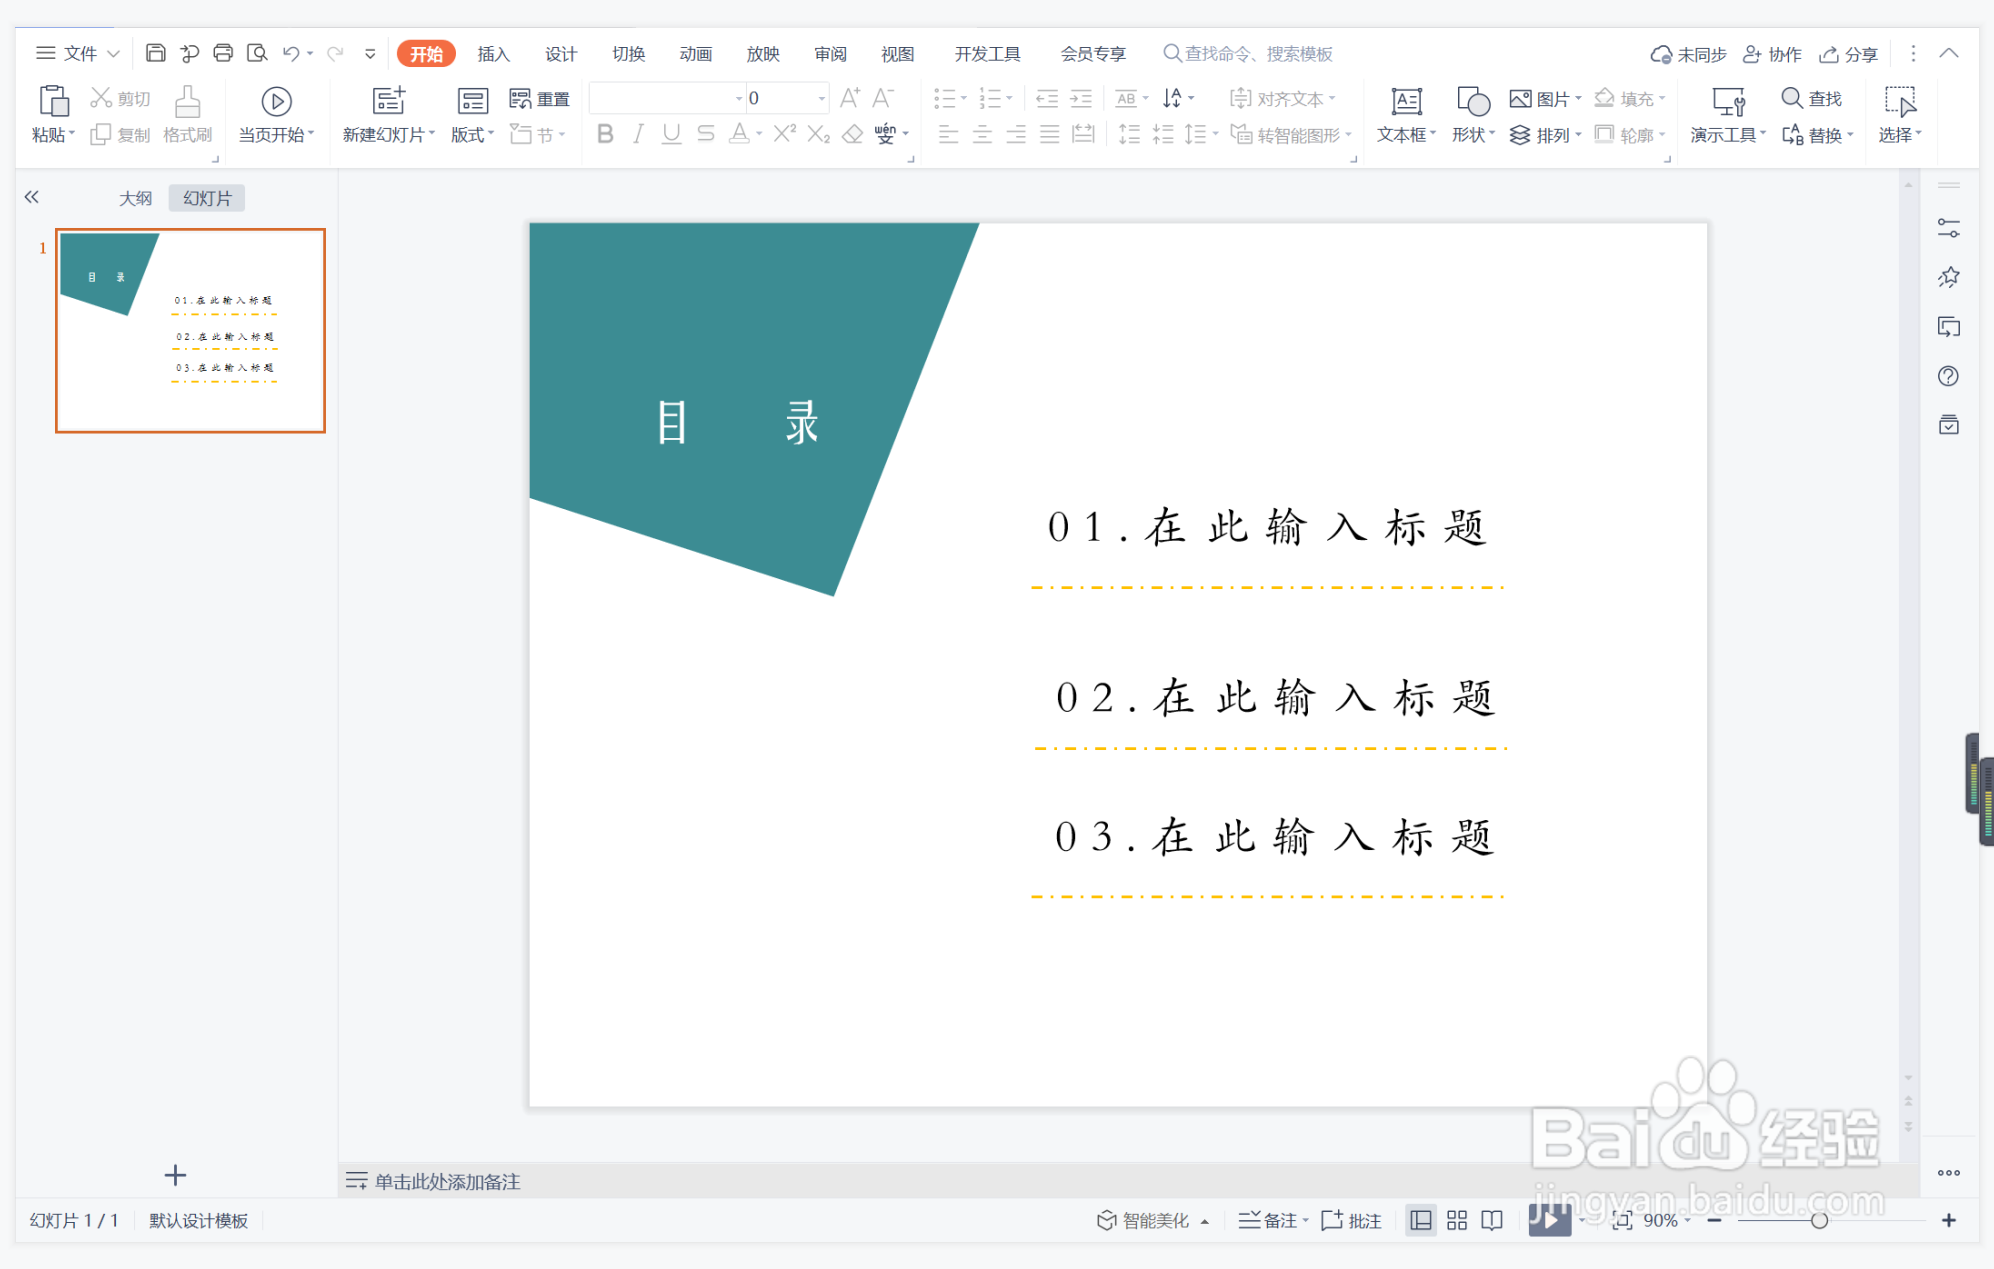Insert a Text Box (文本框)
Screen dimensions: 1994x1269
[1406, 115]
